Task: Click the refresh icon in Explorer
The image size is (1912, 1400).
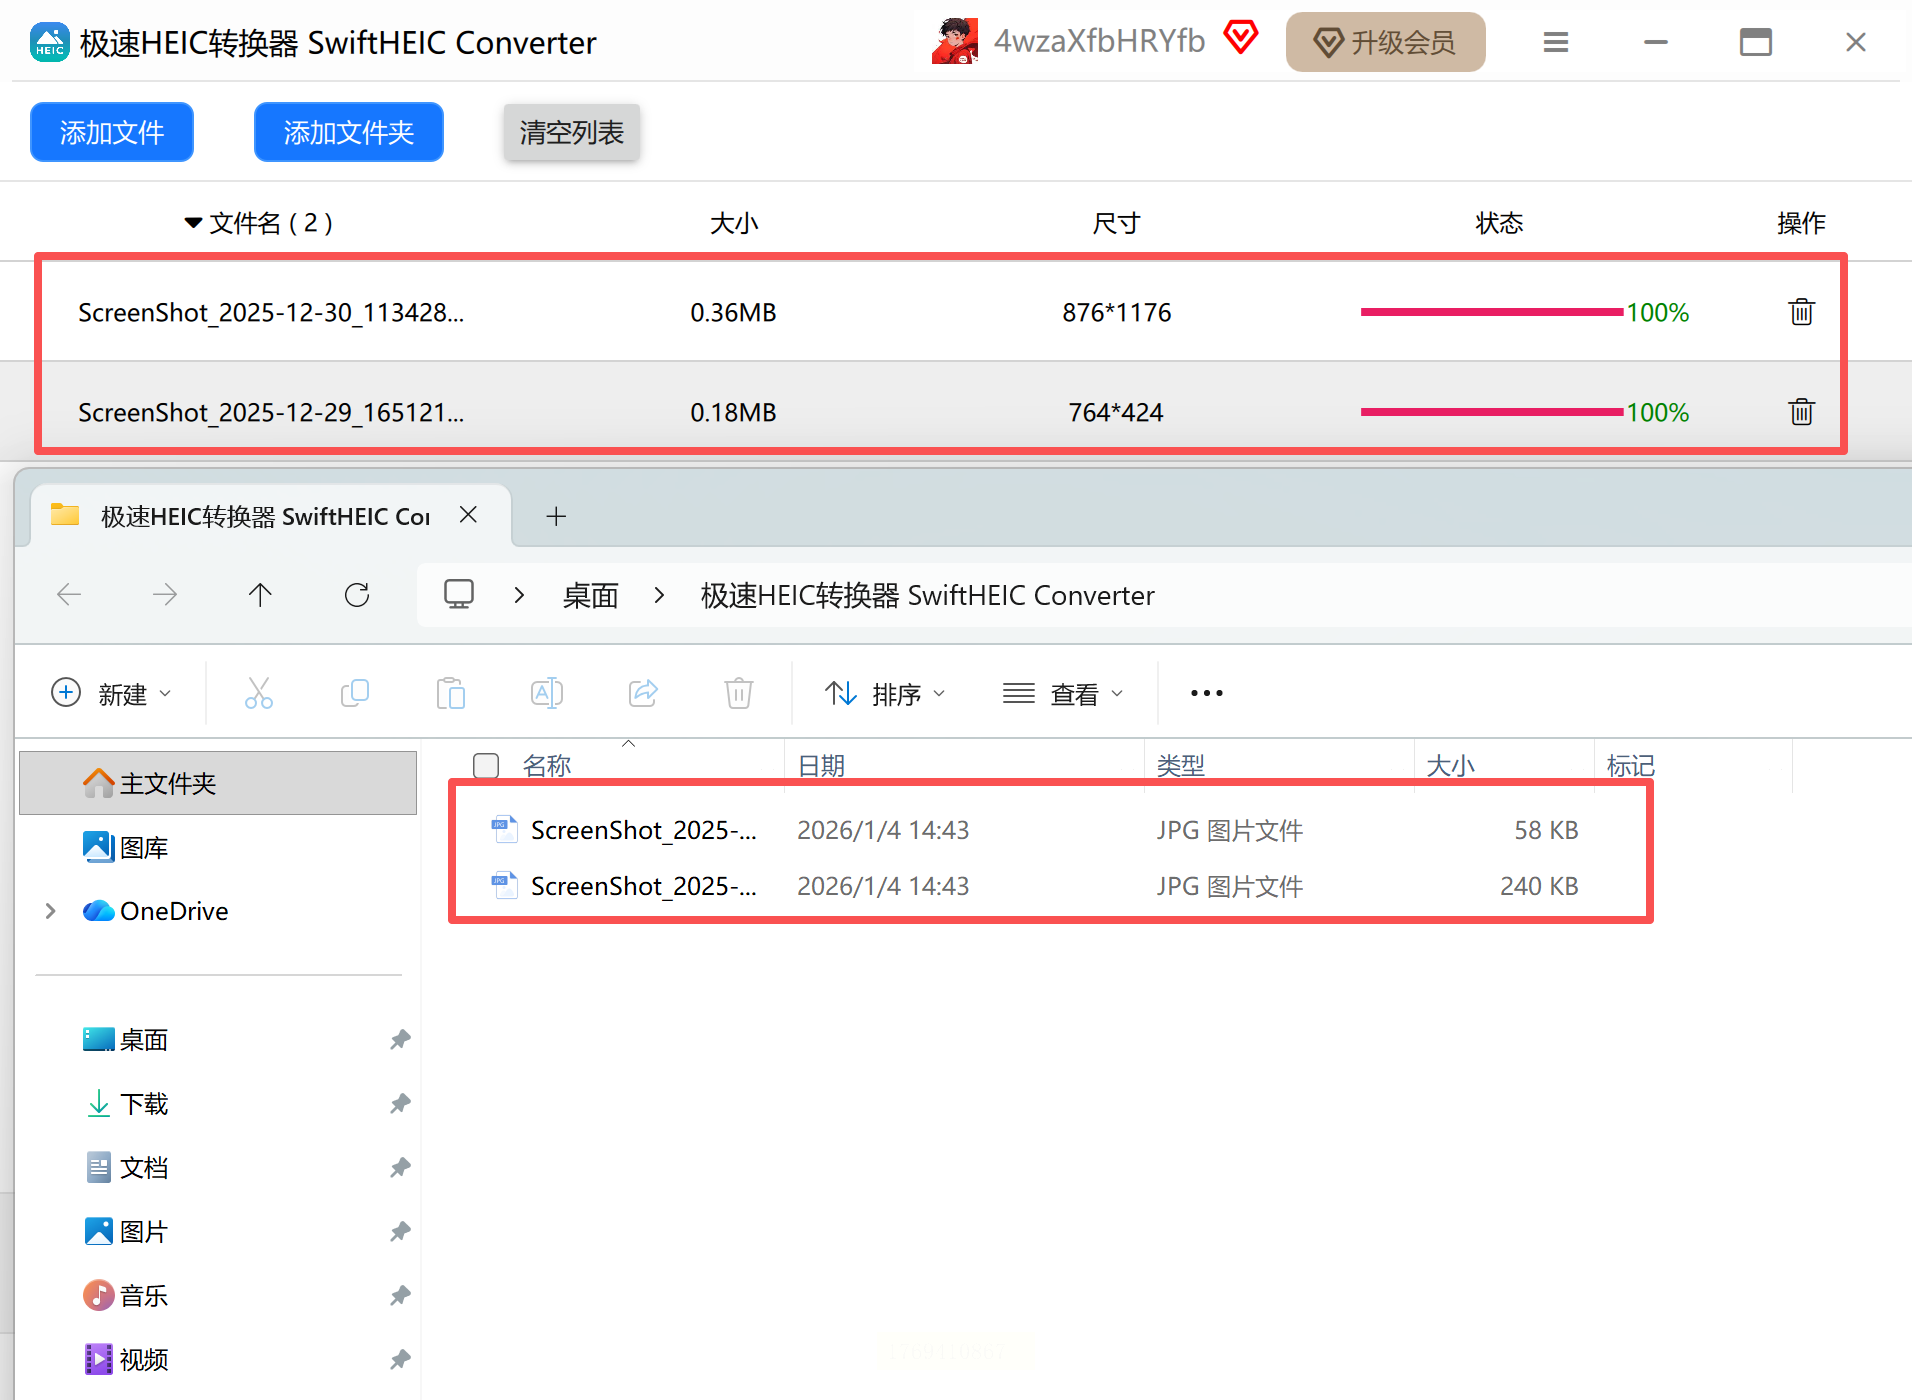Action: click(357, 595)
